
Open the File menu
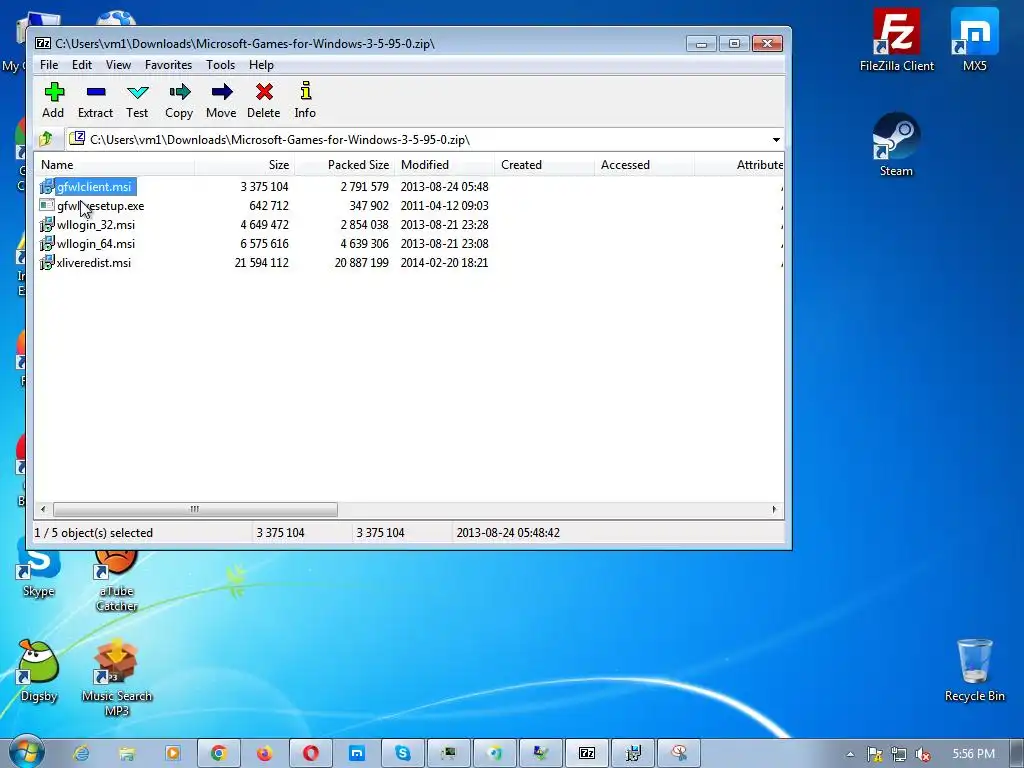pos(49,65)
